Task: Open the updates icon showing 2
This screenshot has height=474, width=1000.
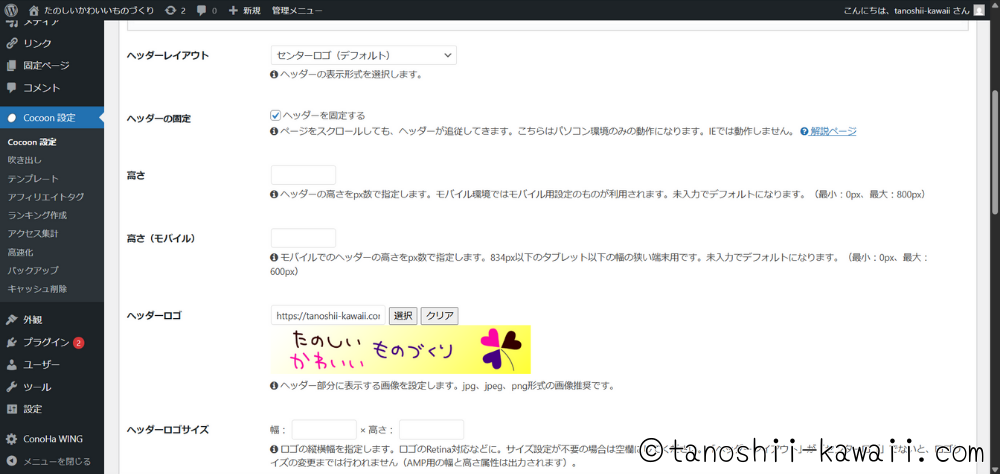Action: (x=175, y=10)
